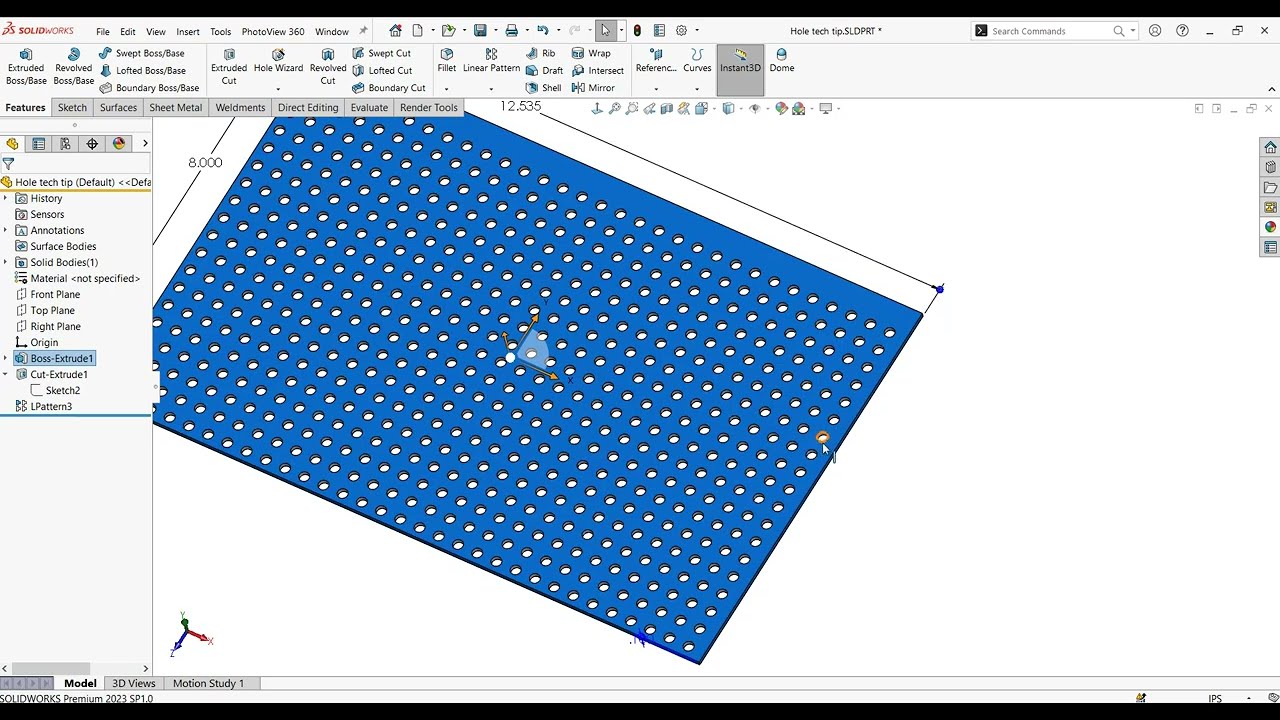
Task: Expand the Cut-Extrude1 feature
Action: (x=6, y=375)
